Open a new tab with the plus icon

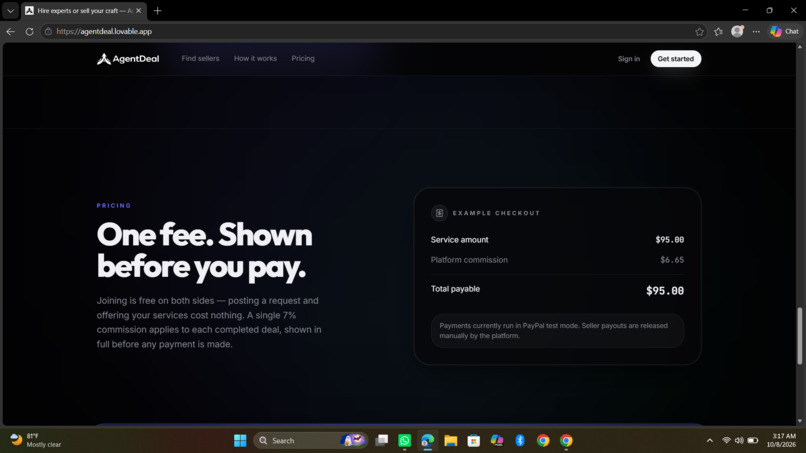pyautogui.click(x=157, y=10)
